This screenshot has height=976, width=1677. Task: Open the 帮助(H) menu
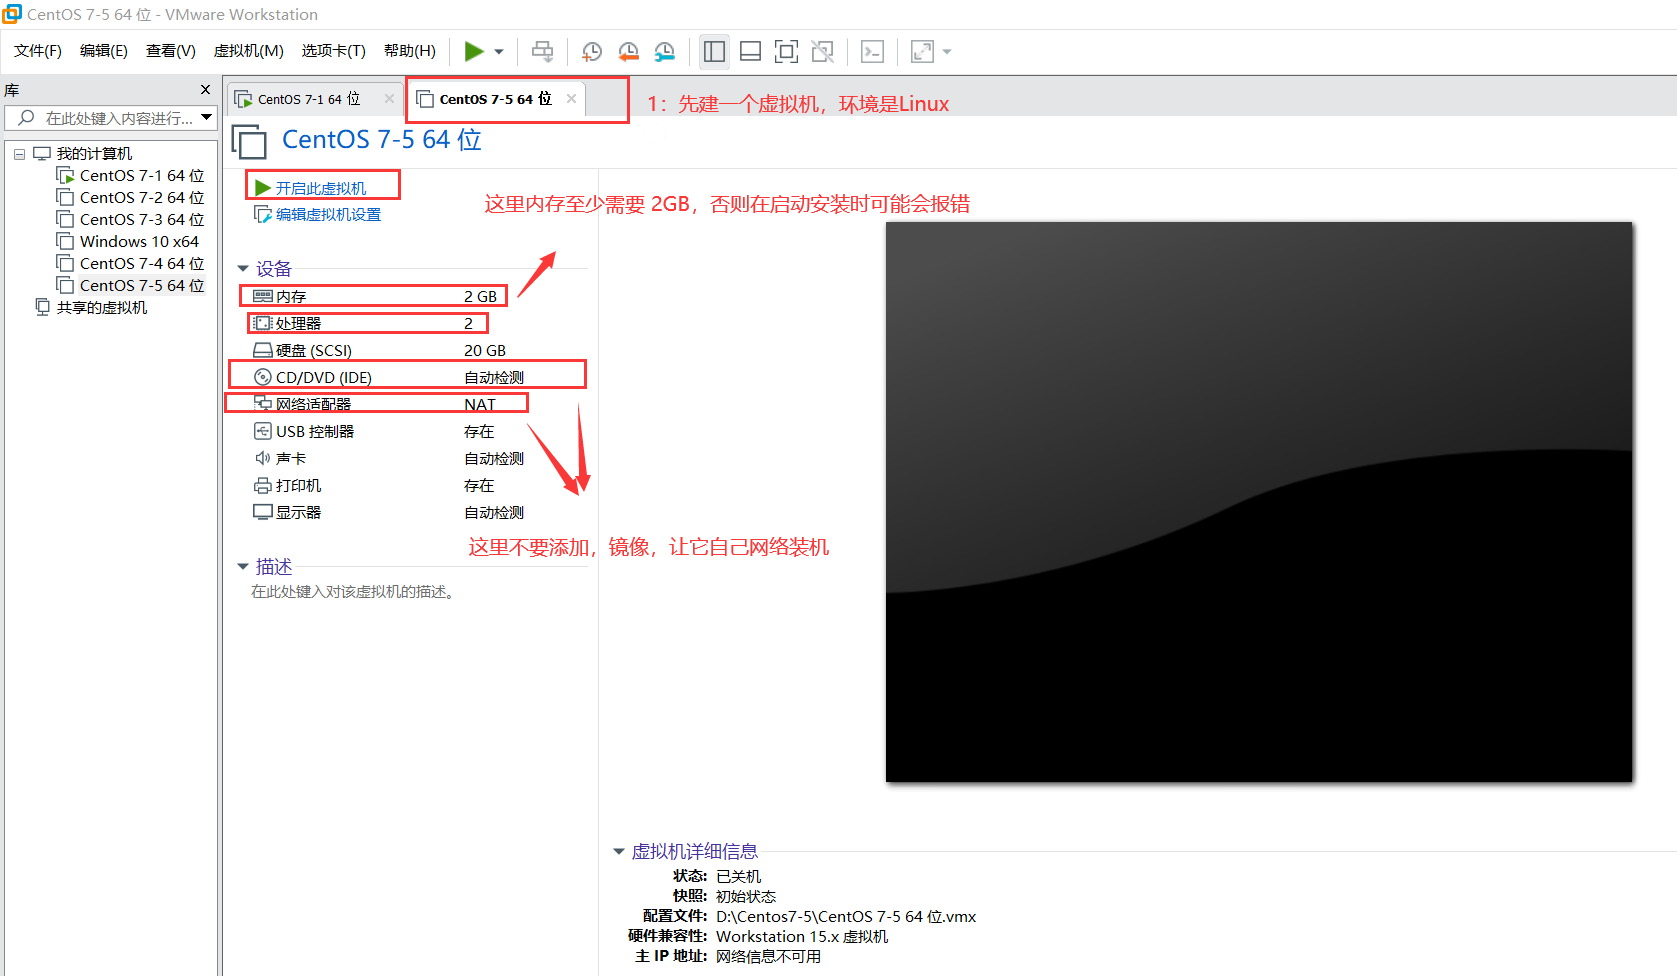(x=410, y=51)
